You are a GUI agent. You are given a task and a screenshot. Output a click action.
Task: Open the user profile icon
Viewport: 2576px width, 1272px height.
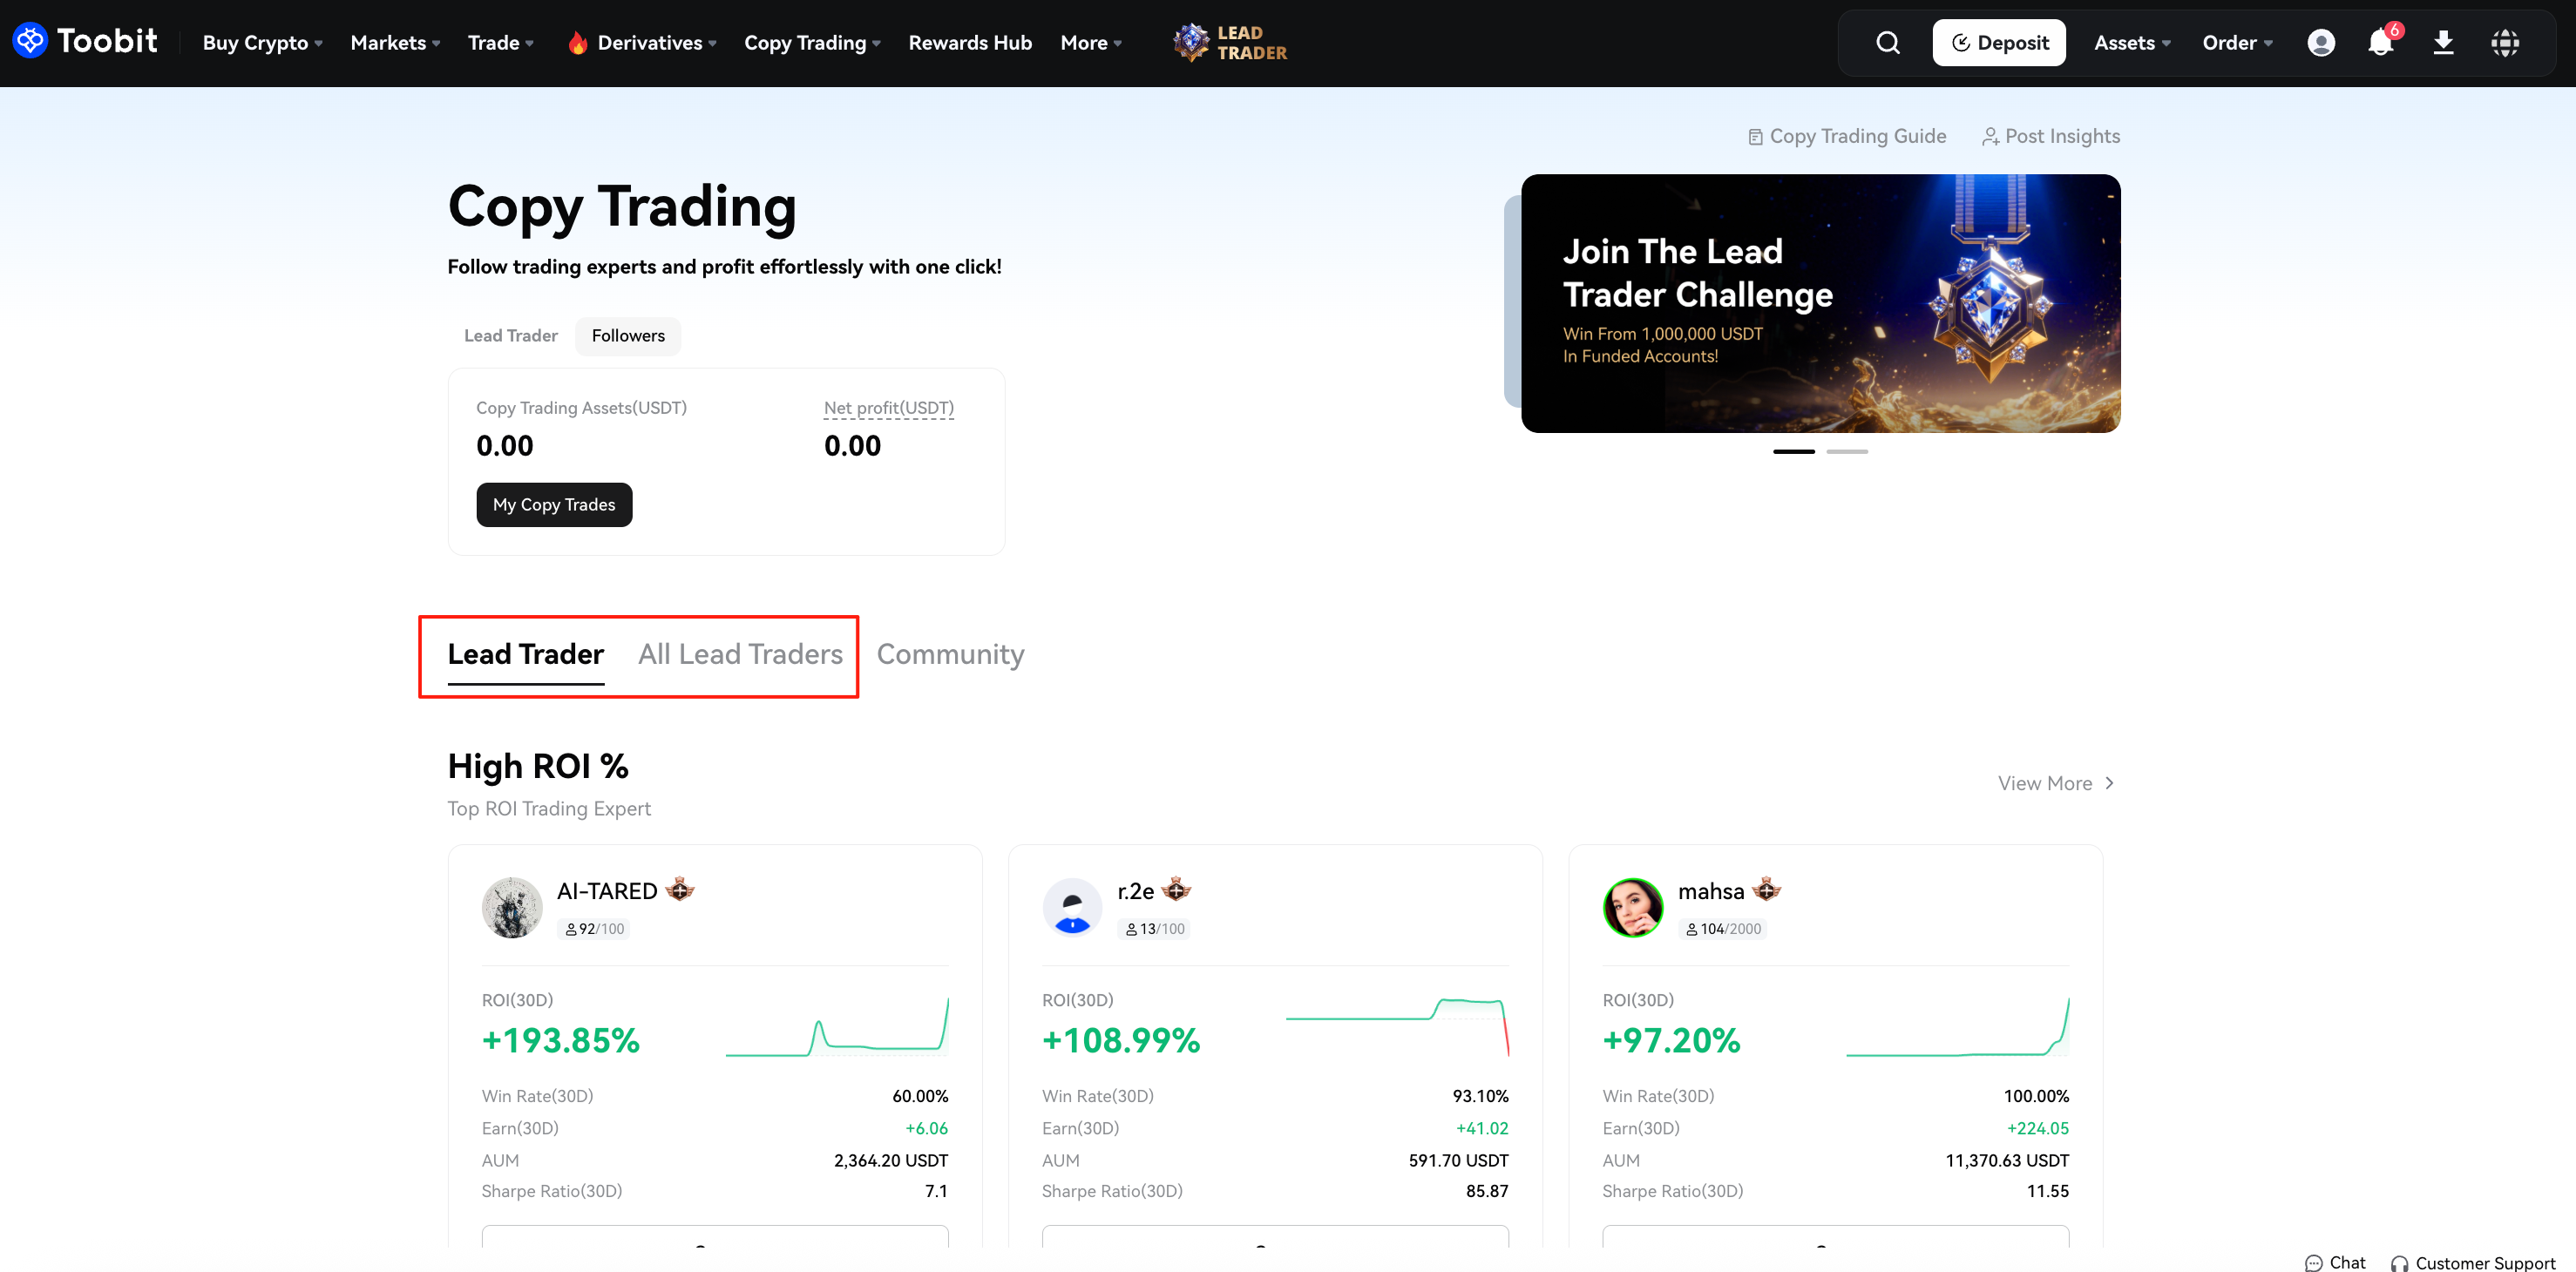(2321, 42)
